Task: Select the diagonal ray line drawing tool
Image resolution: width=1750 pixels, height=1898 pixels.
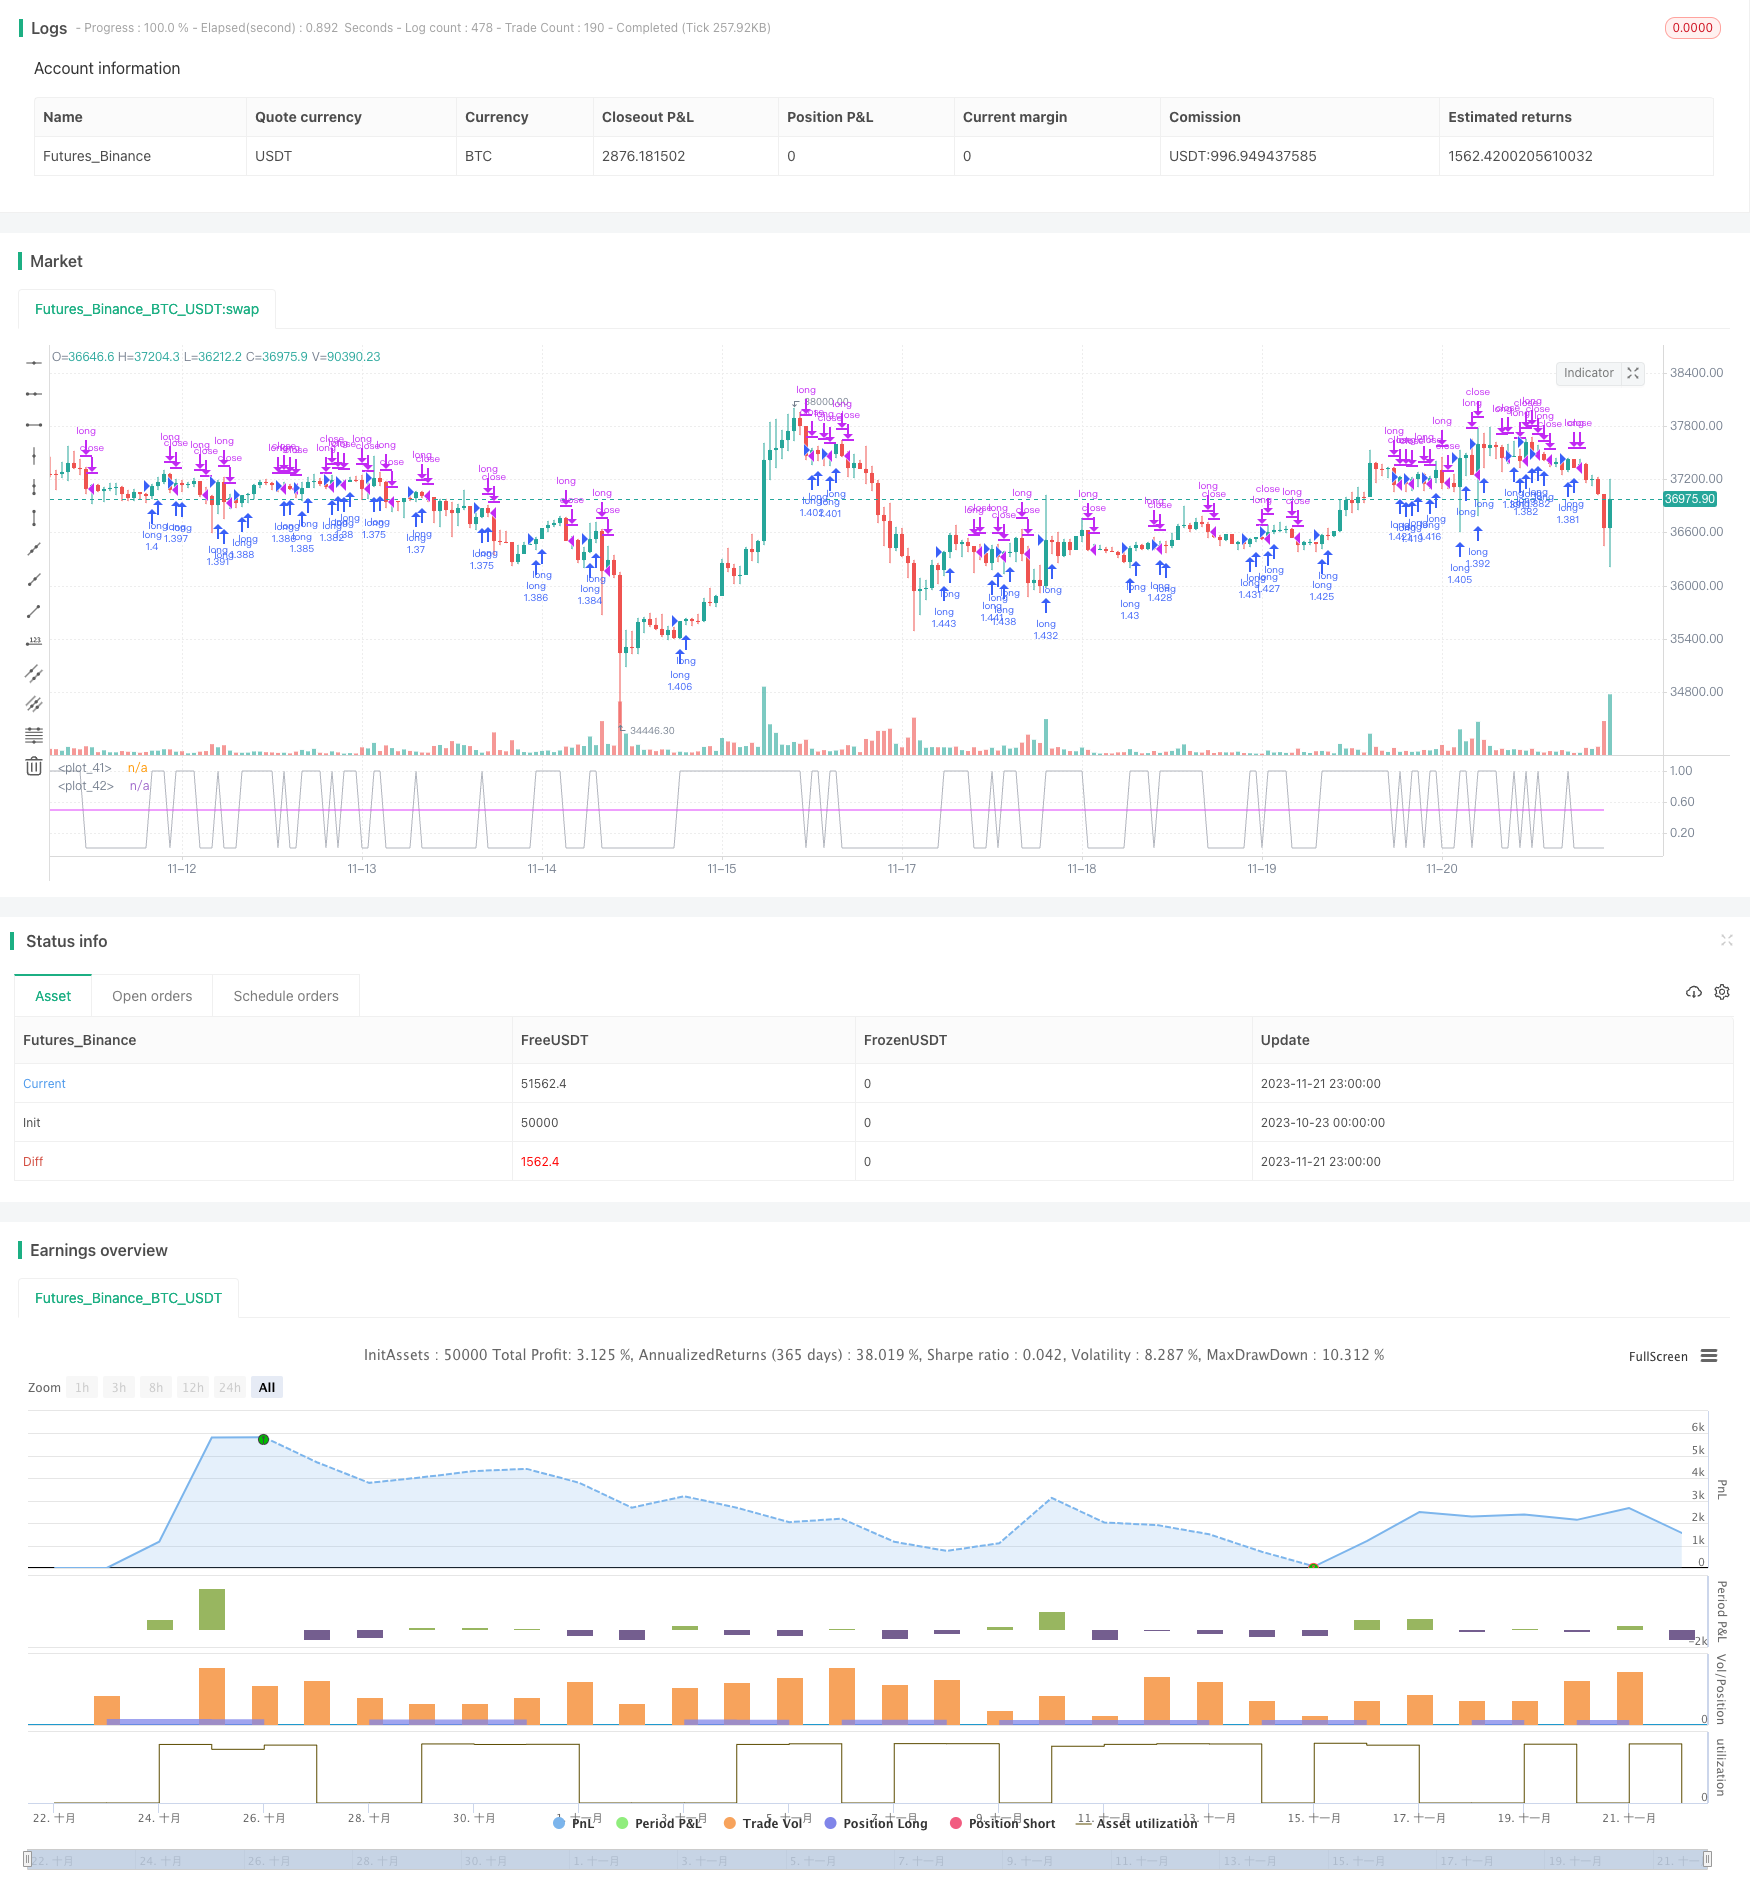Action: click(x=34, y=580)
